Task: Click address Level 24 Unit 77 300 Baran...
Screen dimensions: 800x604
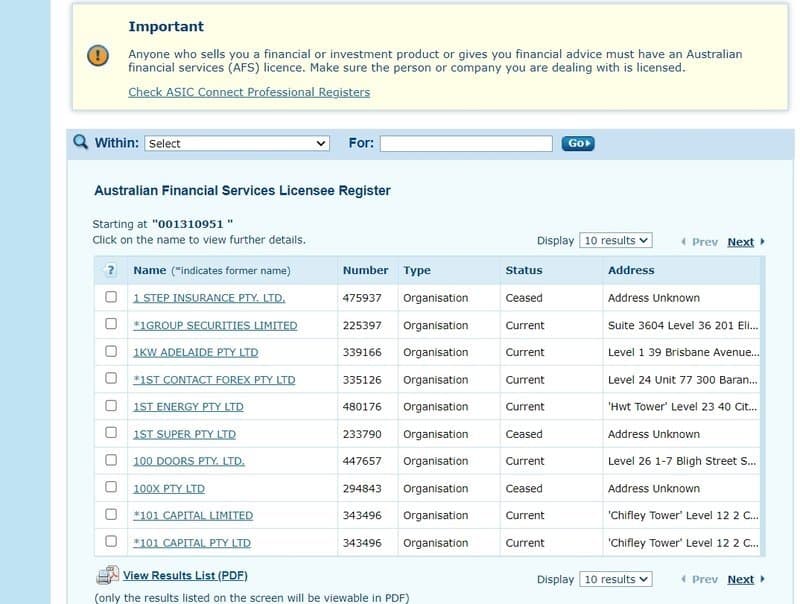Action: pyautogui.click(x=682, y=380)
